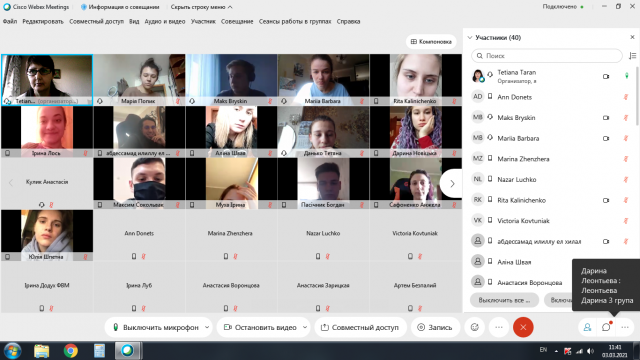This screenshot has width=640, height=360.
Task: Open microphone options dropdown arrow
Action: click(x=207, y=327)
